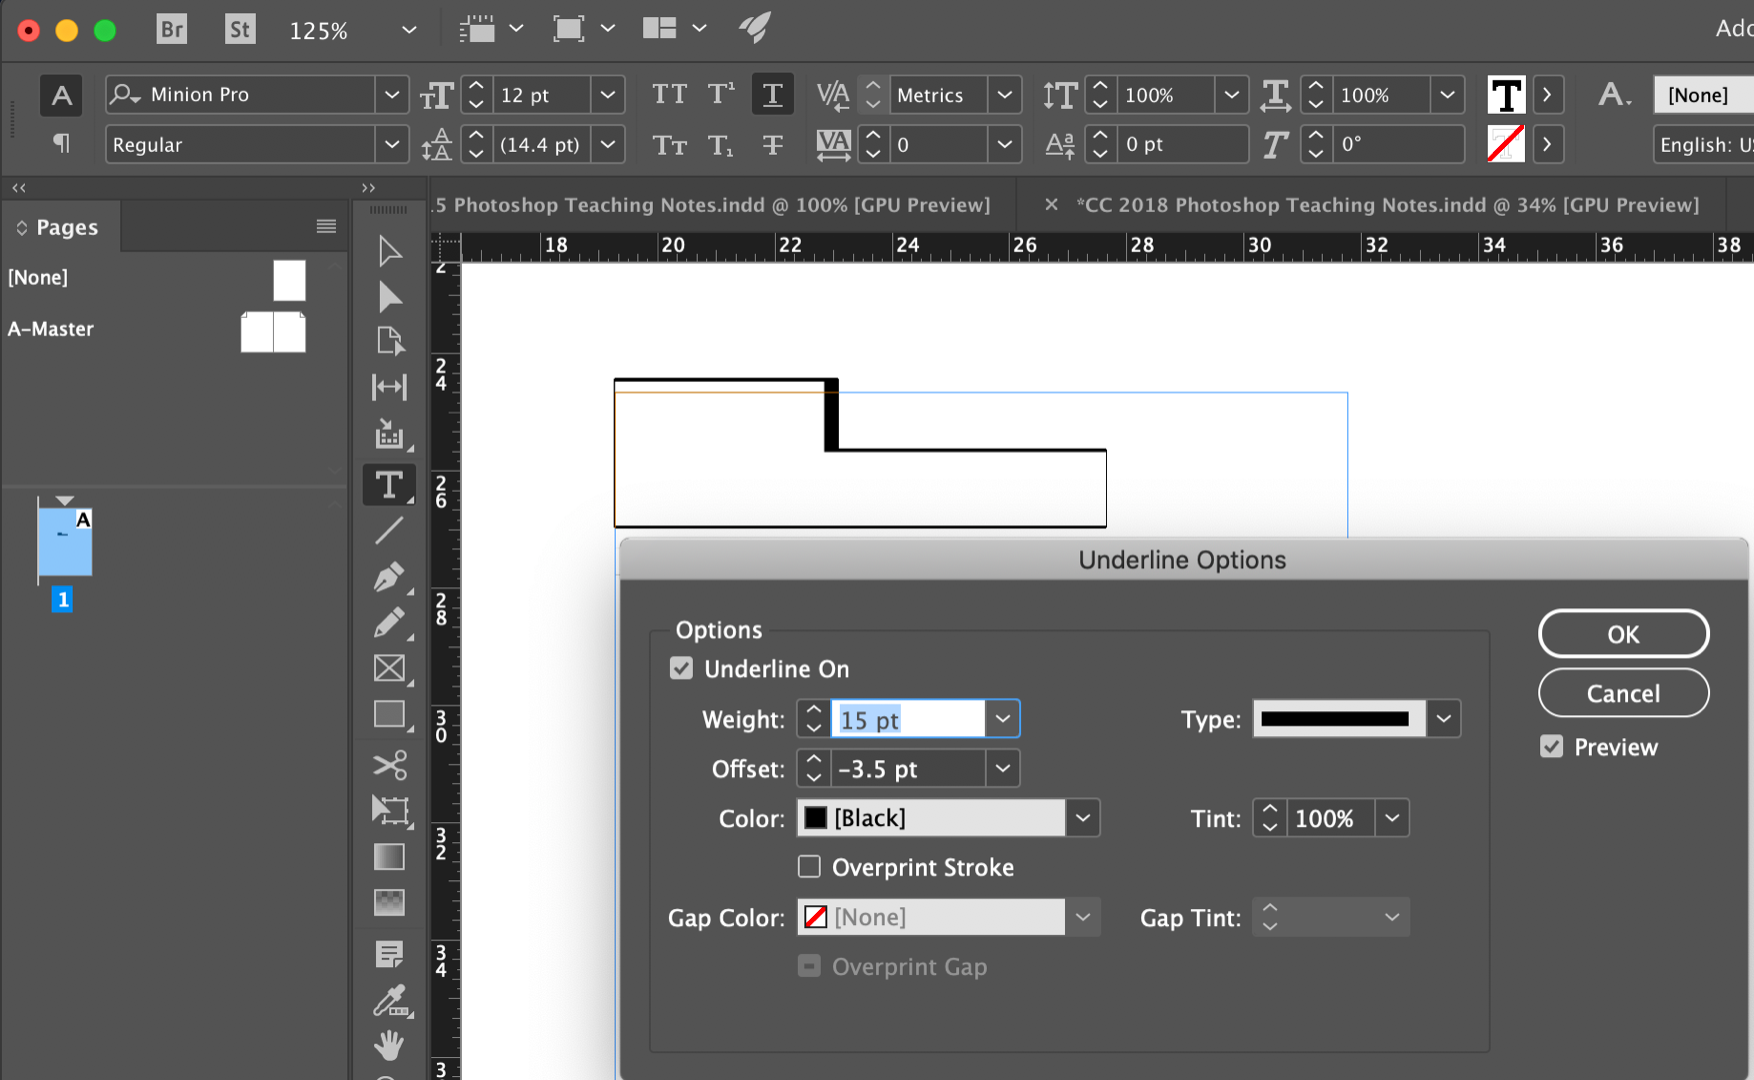Open the underline Type dropdown

tap(1443, 718)
